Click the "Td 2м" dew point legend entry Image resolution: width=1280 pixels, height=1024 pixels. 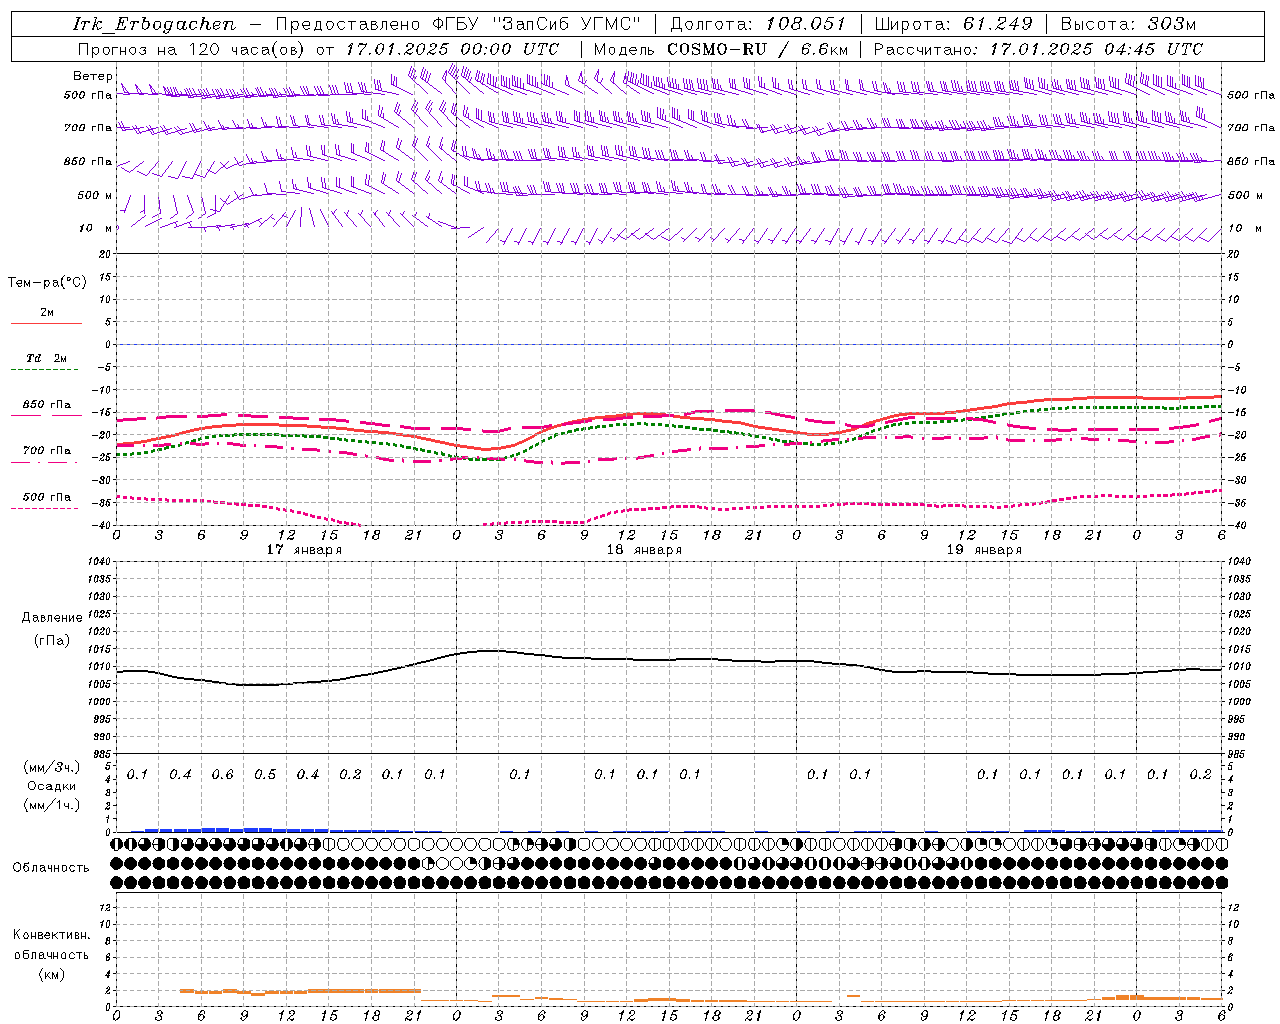47,358
